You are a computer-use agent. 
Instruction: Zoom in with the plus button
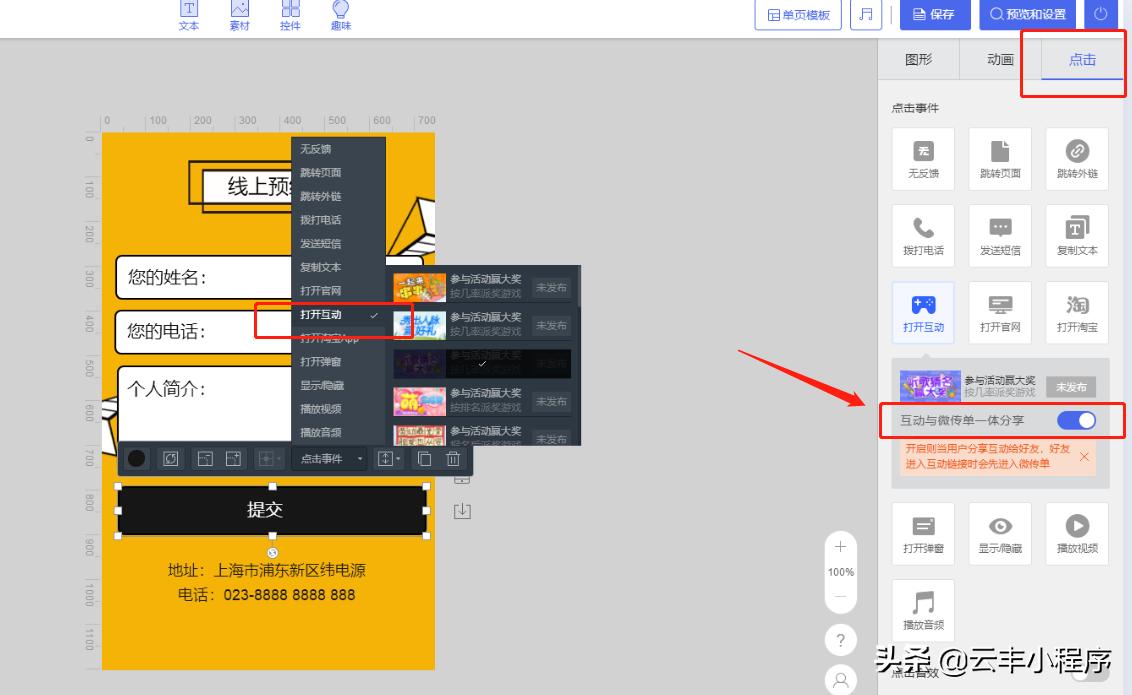click(x=840, y=547)
